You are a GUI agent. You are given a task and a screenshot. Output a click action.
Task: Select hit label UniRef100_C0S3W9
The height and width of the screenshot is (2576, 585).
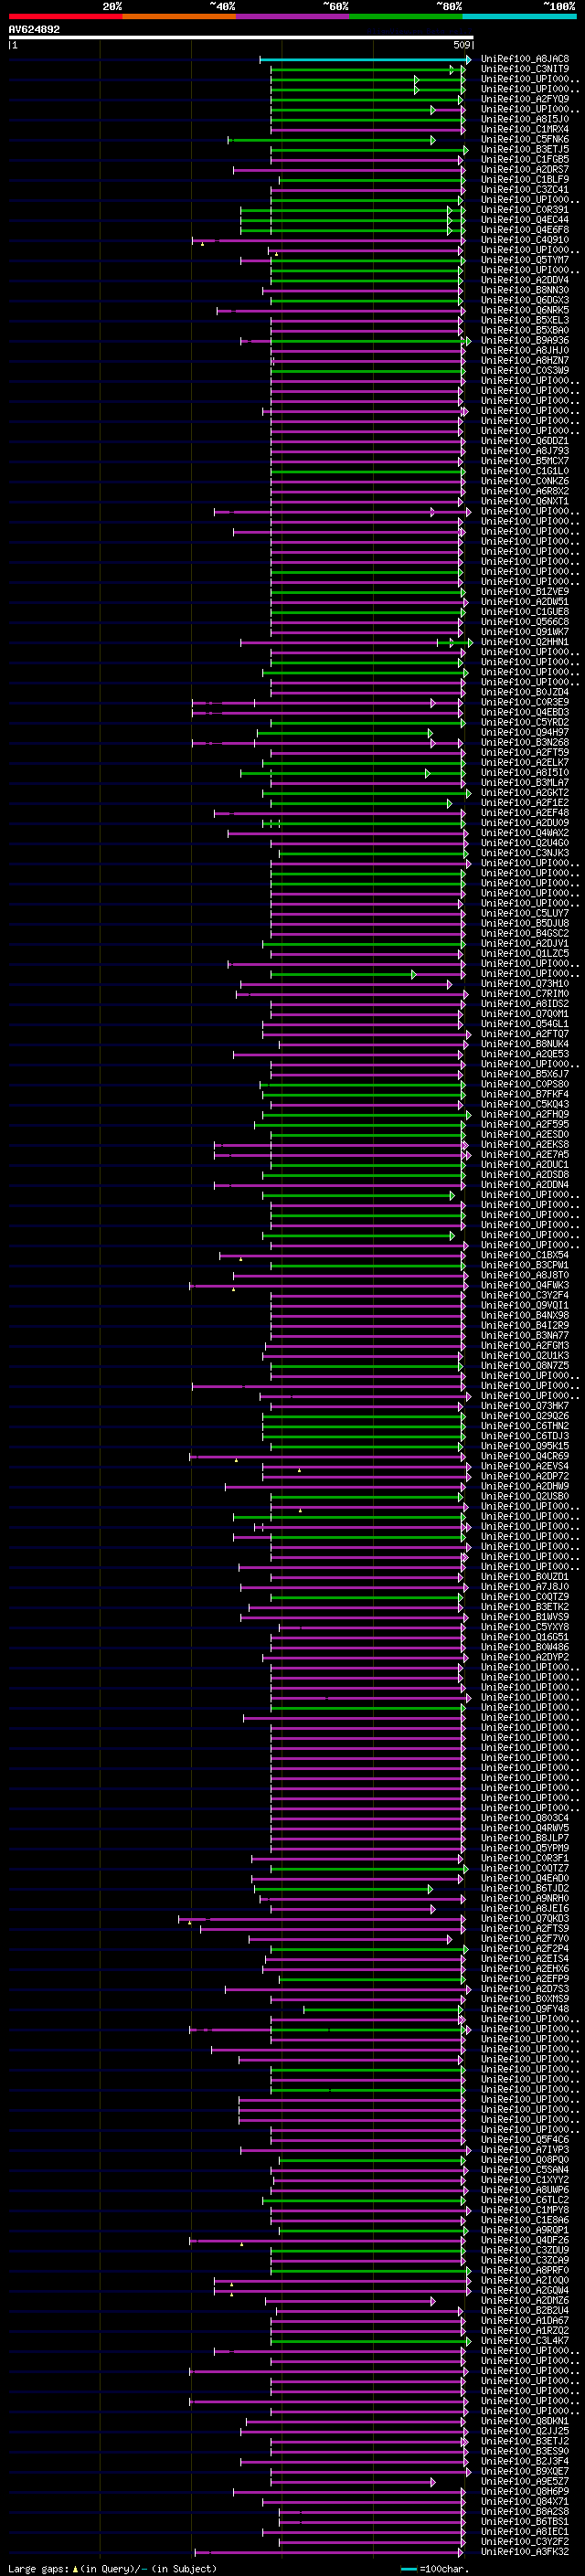point(525,370)
